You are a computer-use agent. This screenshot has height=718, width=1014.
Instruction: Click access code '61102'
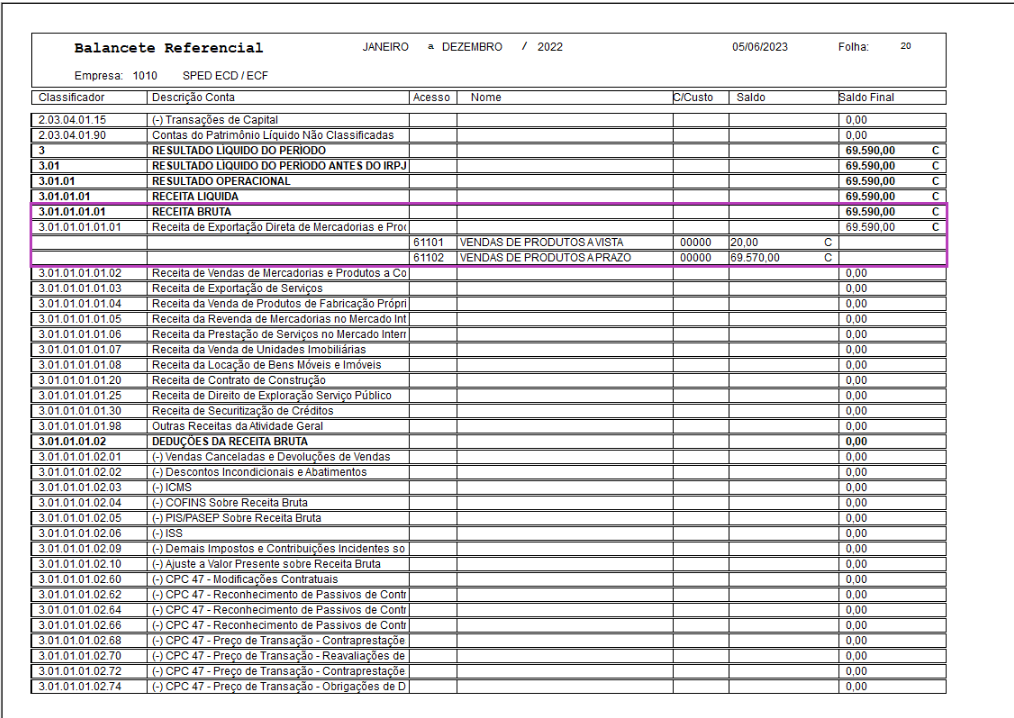pos(428,257)
